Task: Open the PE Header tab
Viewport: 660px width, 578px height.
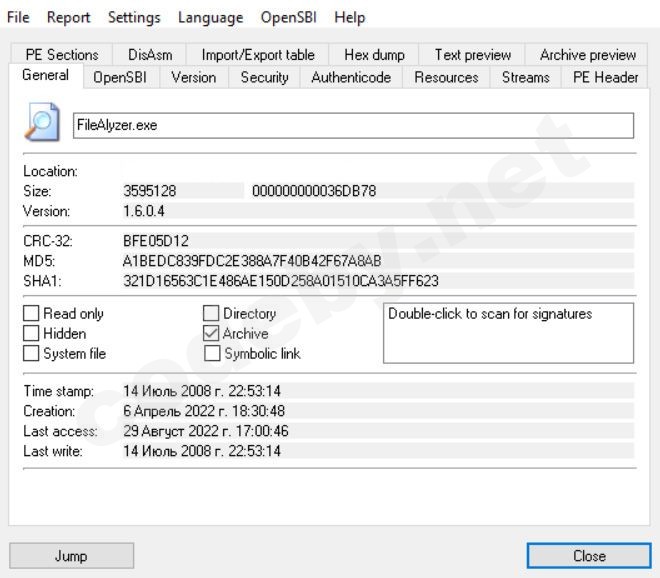Action: tap(605, 77)
